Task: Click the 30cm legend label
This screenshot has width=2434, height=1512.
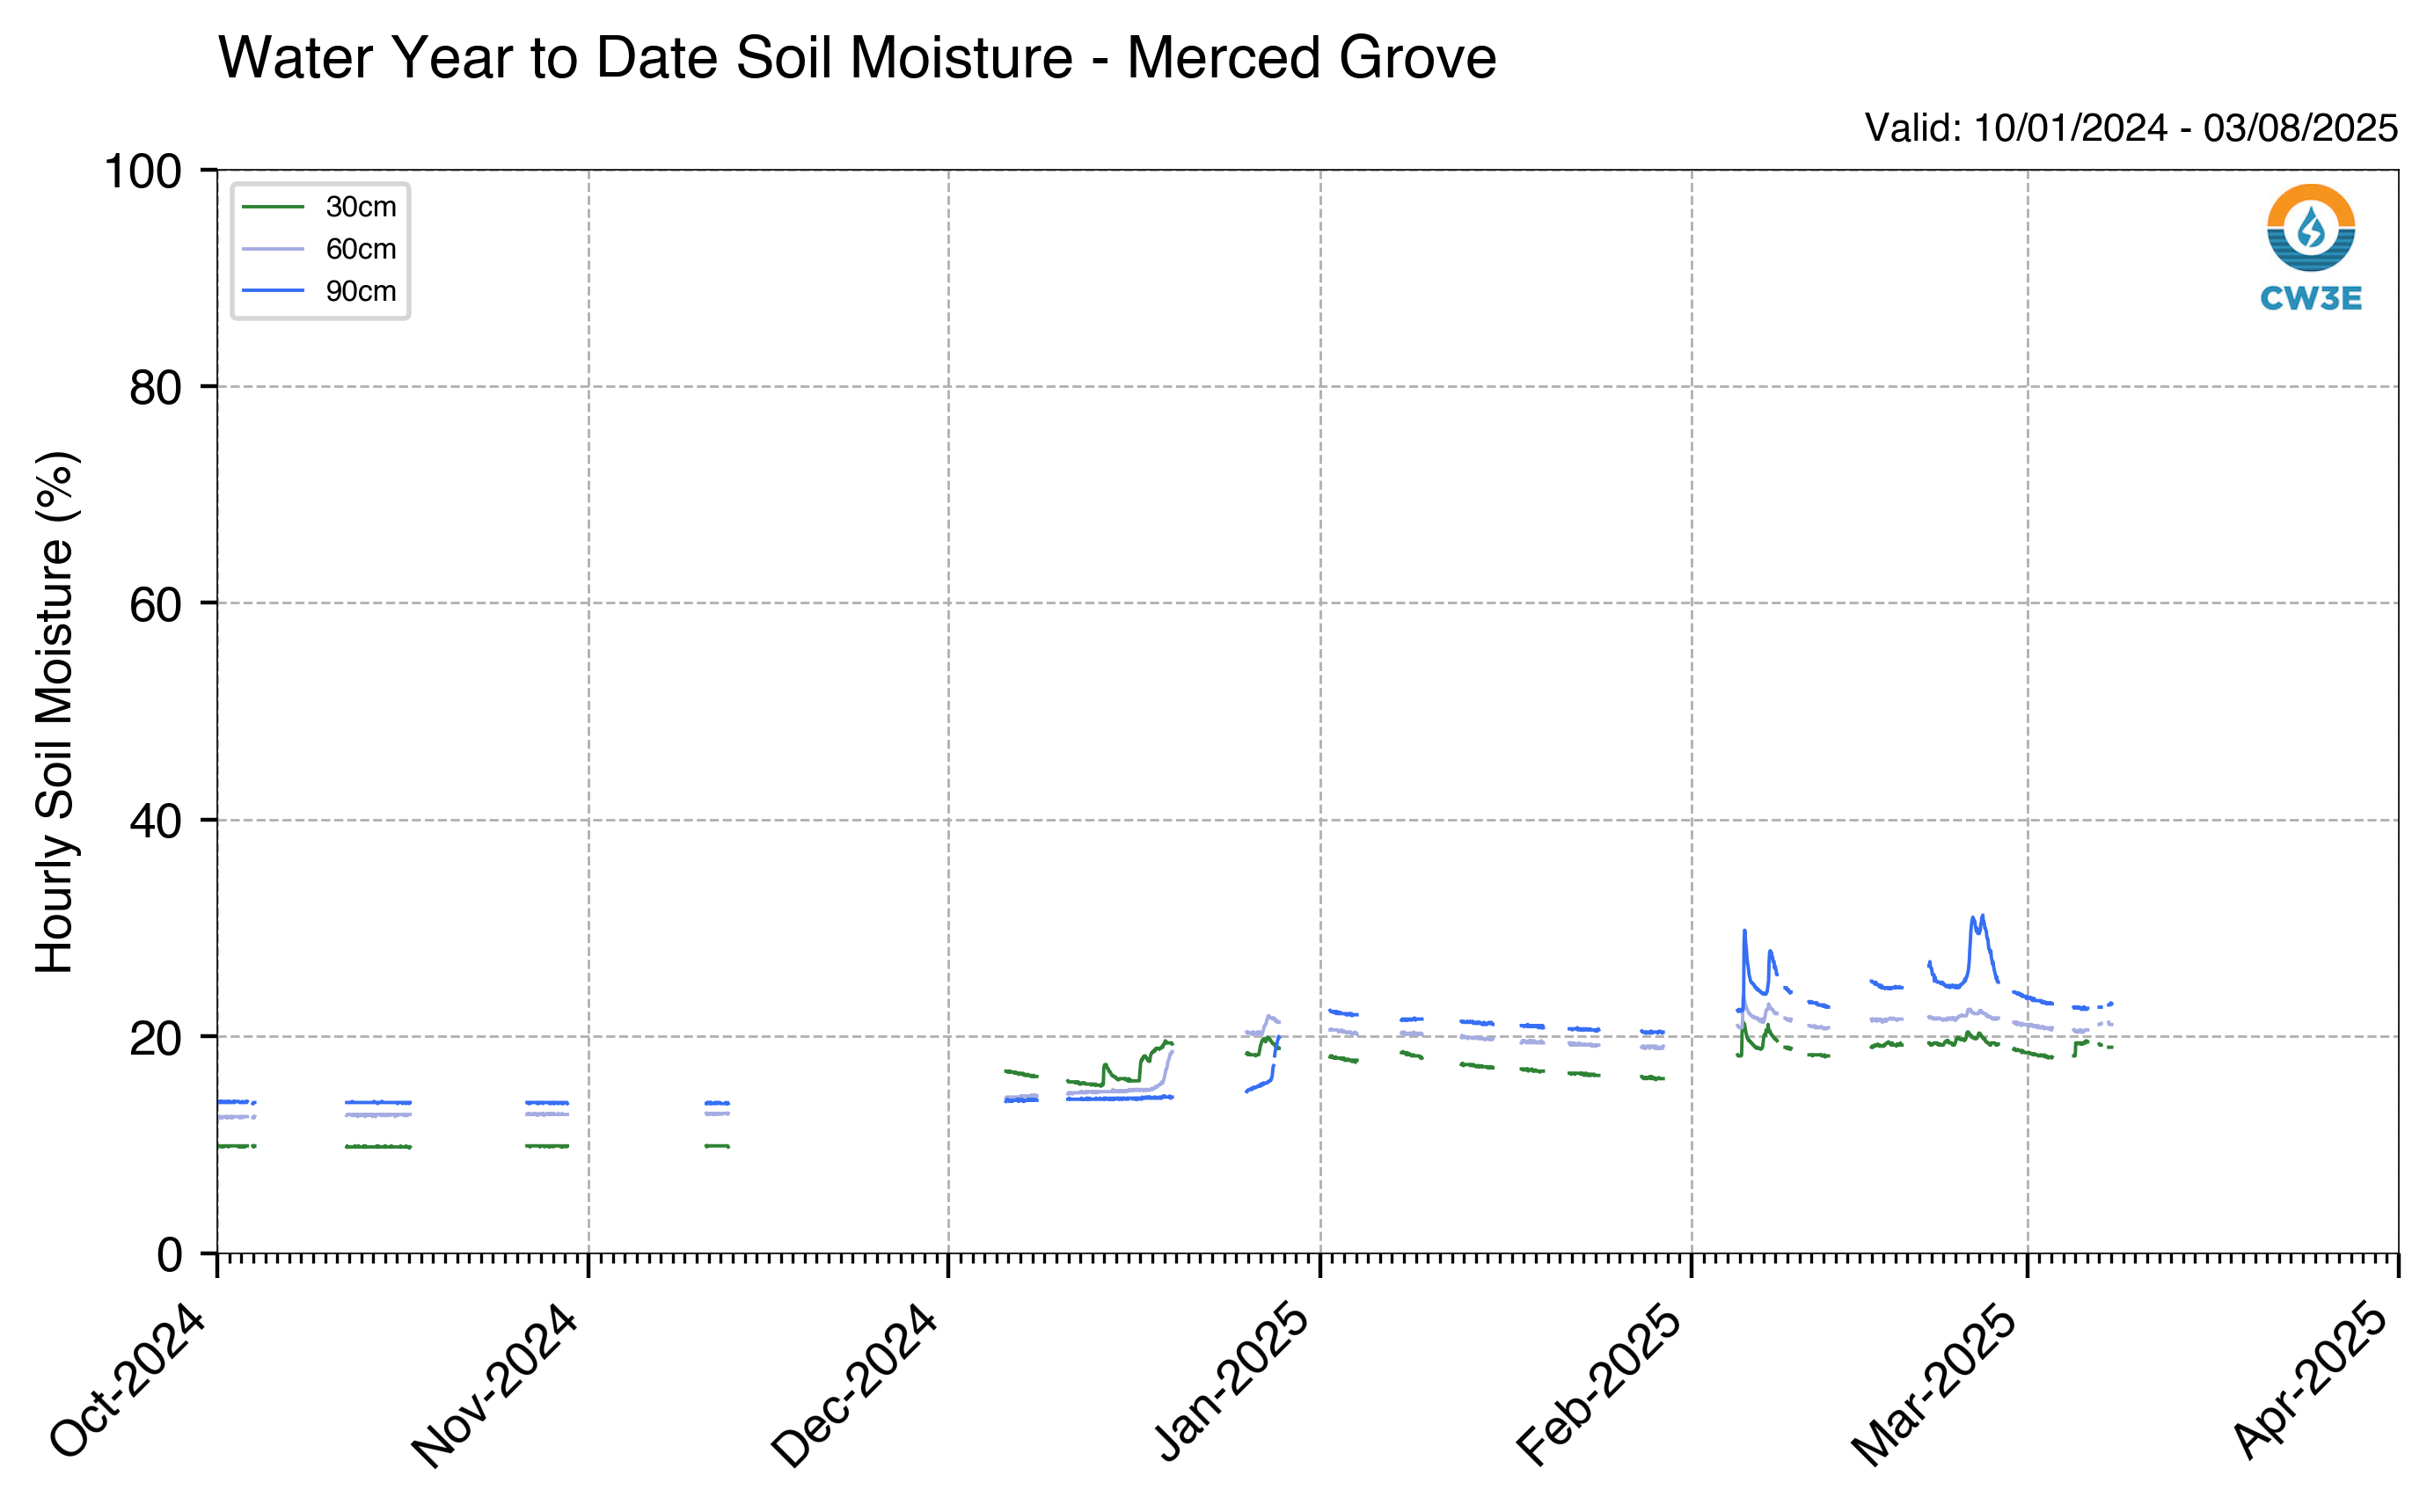Action: 361,207
